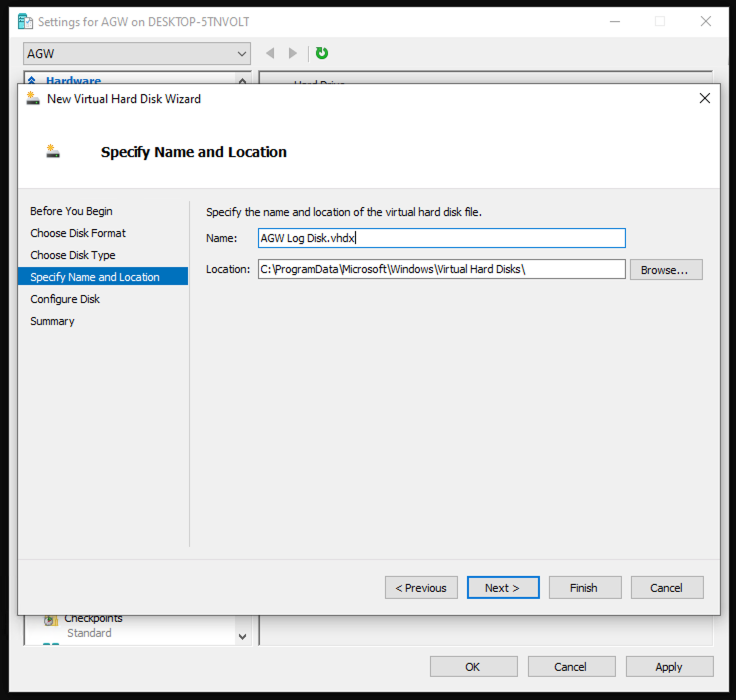This screenshot has height=700, width=736.
Task: Click the green refresh icon in toolbar
Action: click(x=322, y=53)
